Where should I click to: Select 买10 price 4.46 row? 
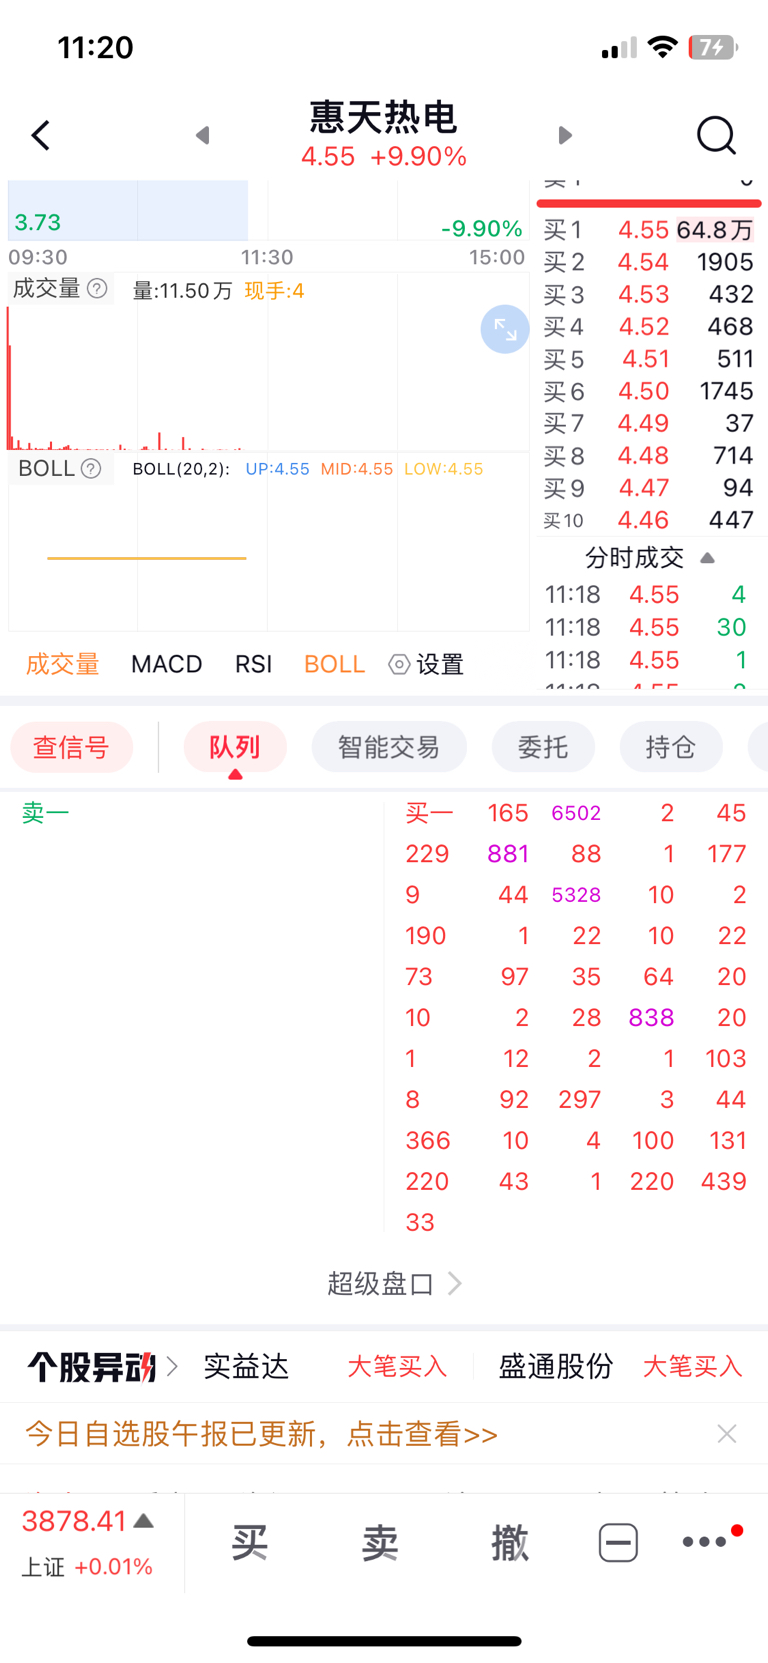click(x=648, y=520)
